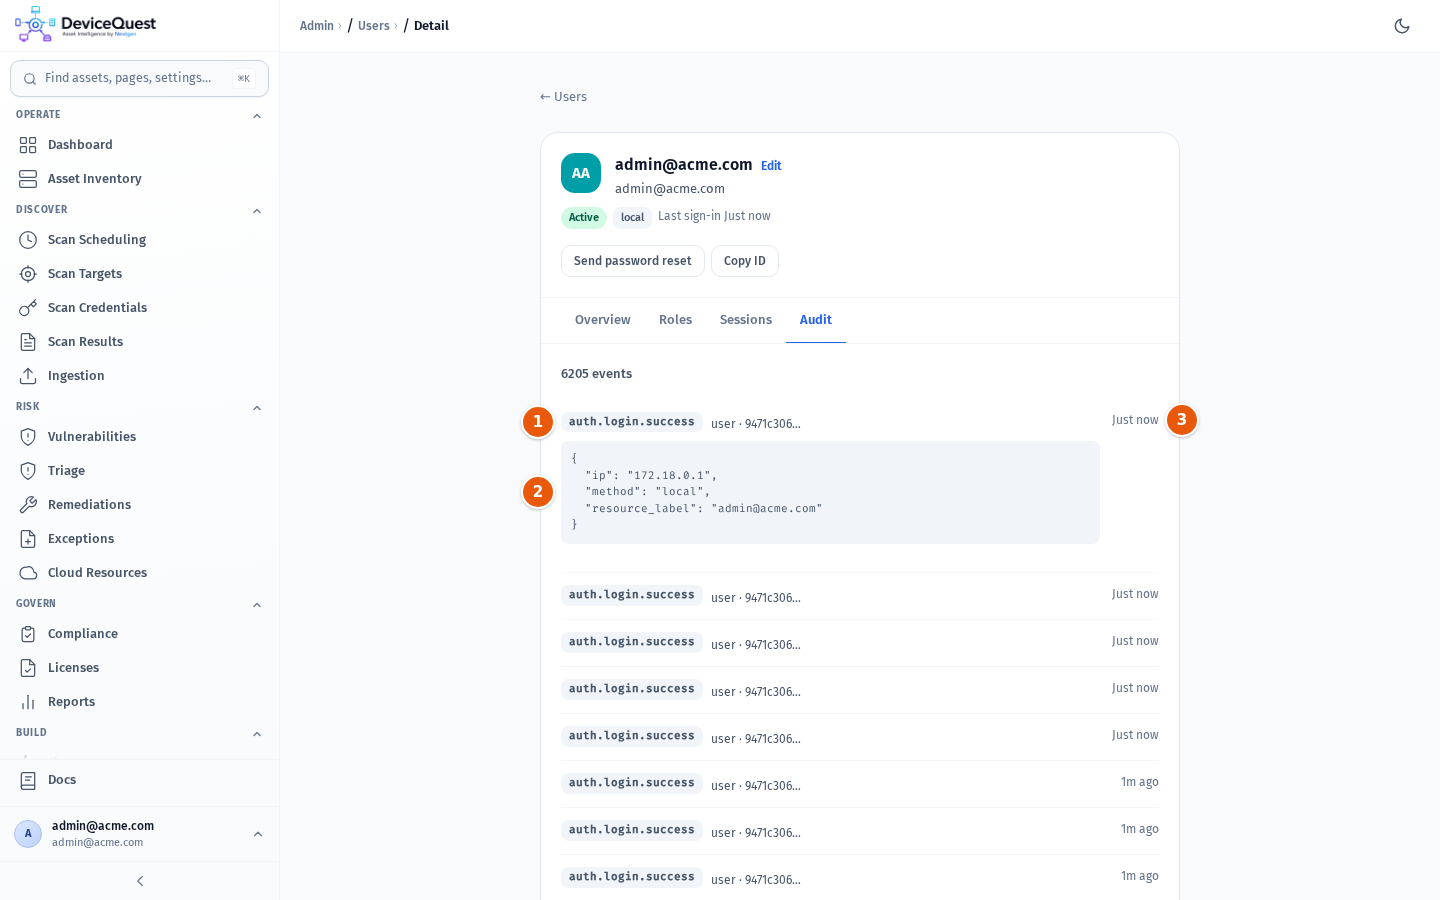Viewport: 1440px width, 900px height.
Task: Select the Scan Targets icon
Action: pyautogui.click(x=28, y=274)
